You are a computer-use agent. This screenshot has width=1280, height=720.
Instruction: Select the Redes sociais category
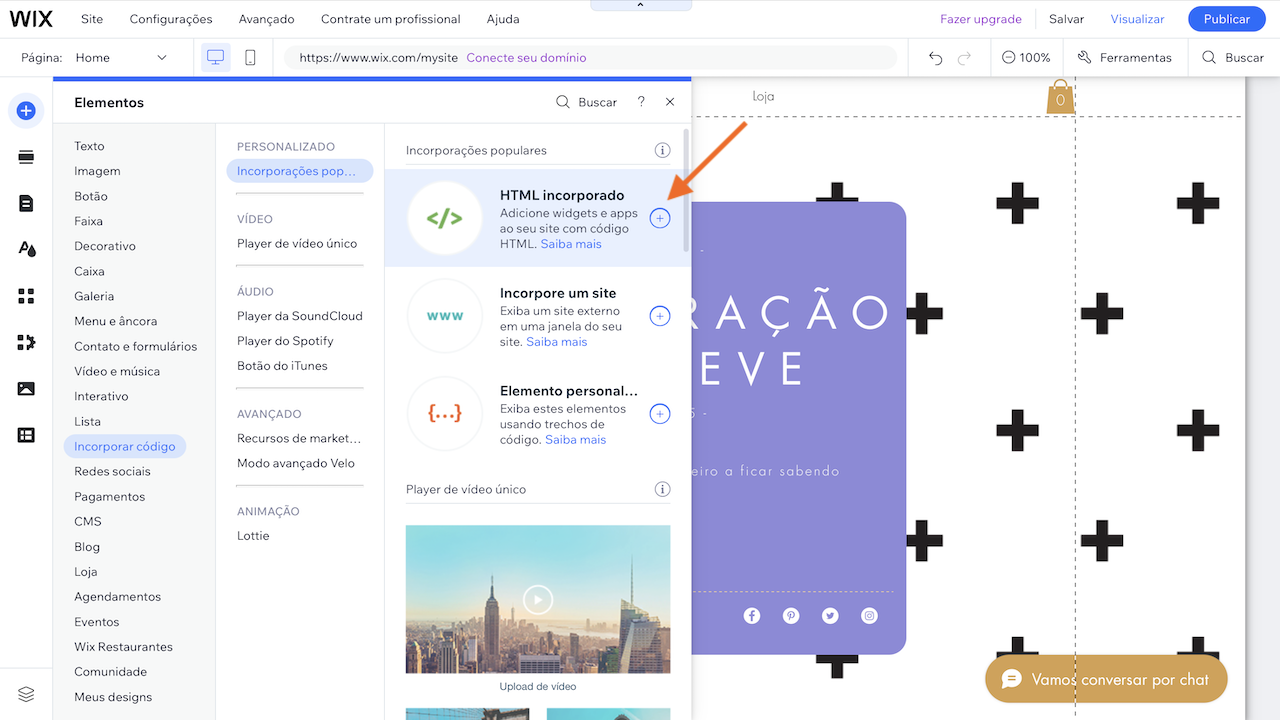(x=113, y=470)
